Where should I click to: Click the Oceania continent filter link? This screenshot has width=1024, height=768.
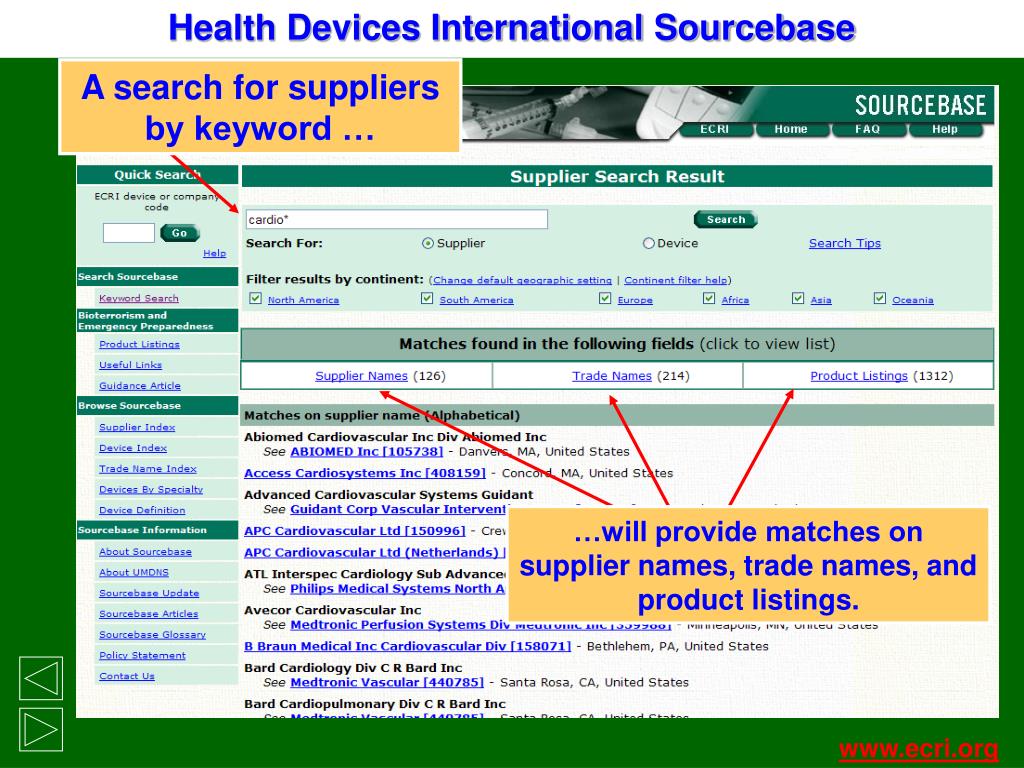pyautogui.click(x=912, y=300)
